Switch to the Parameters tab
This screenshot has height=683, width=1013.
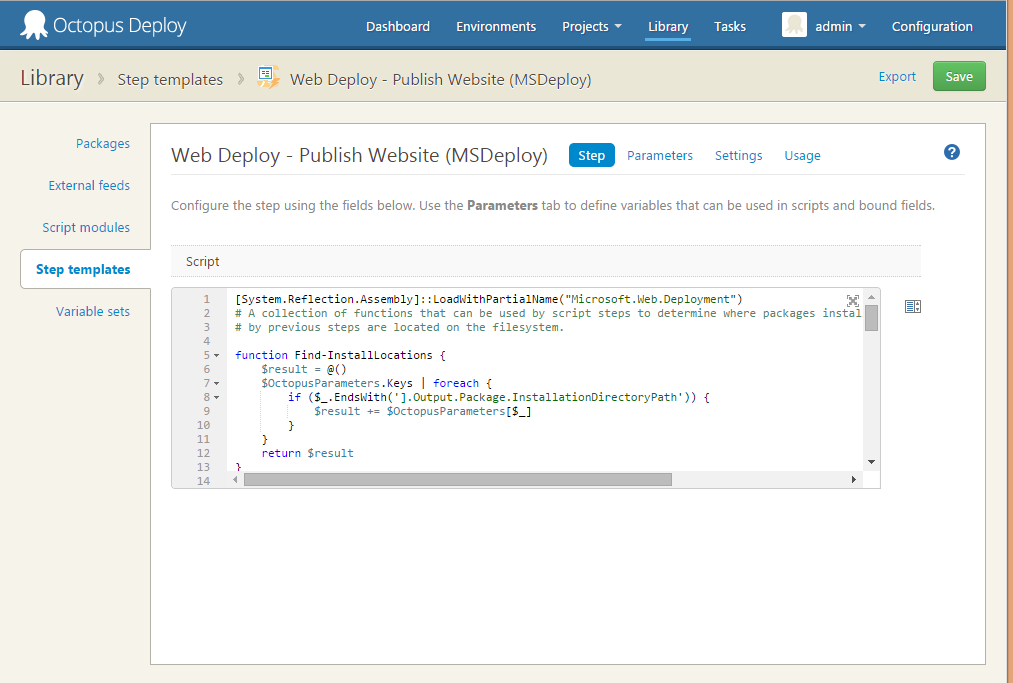(x=659, y=155)
